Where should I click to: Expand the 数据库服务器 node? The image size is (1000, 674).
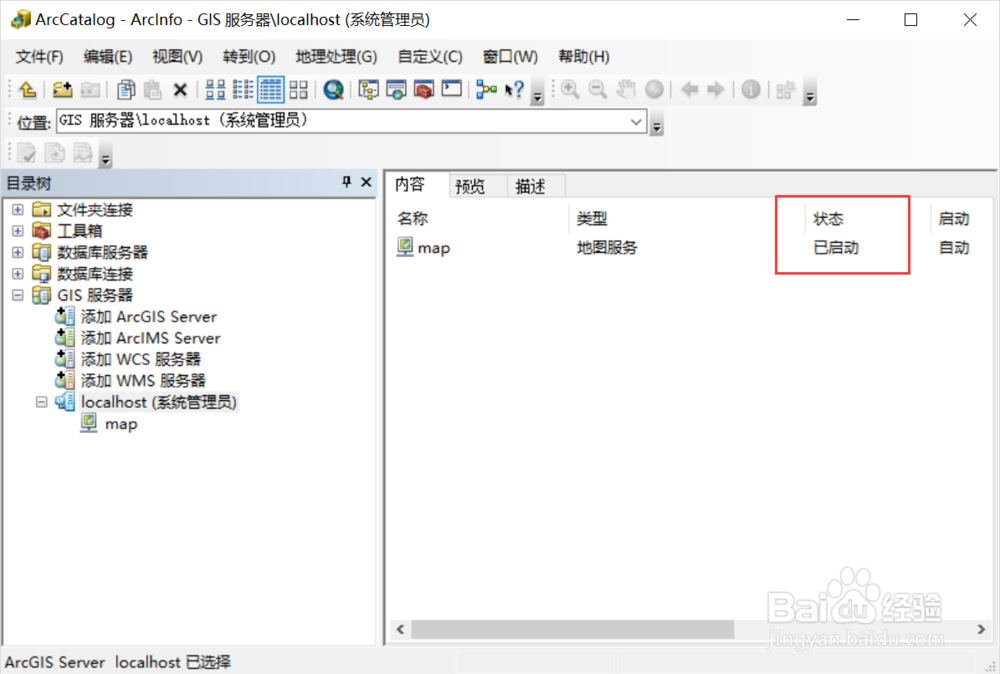(18, 252)
